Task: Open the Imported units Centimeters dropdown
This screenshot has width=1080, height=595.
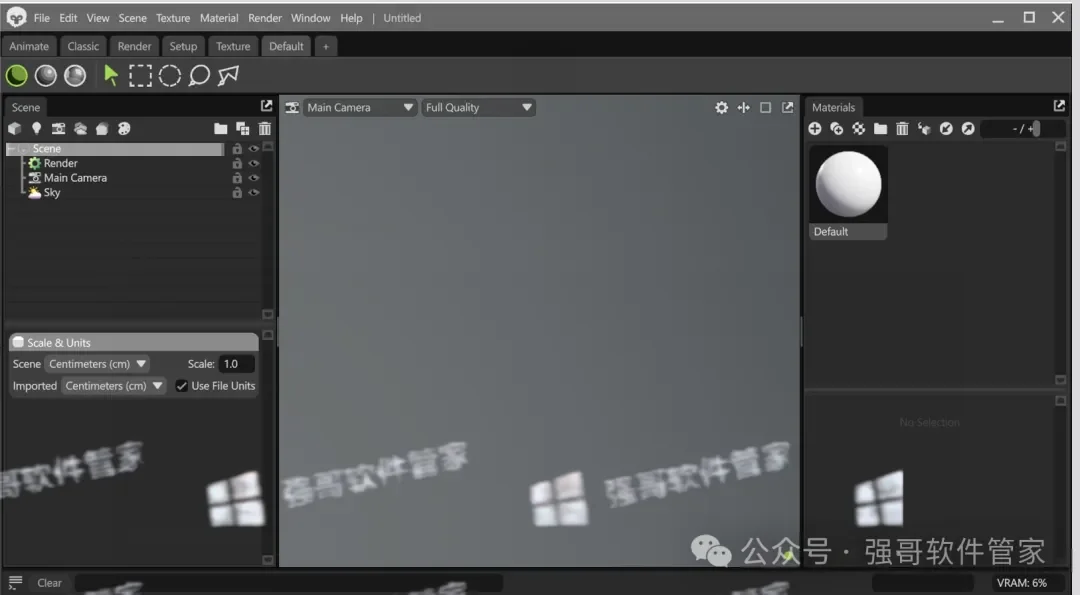Action: click(113, 386)
